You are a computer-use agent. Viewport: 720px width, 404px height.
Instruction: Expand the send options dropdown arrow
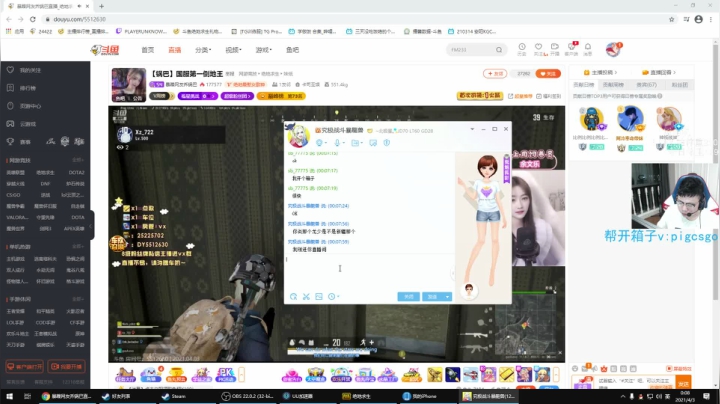(447, 297)
